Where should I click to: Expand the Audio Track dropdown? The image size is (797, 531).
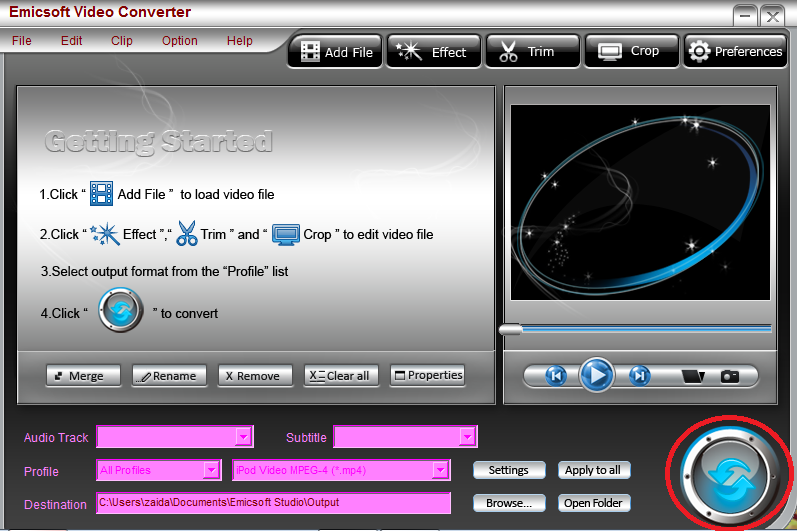(243, 436)
